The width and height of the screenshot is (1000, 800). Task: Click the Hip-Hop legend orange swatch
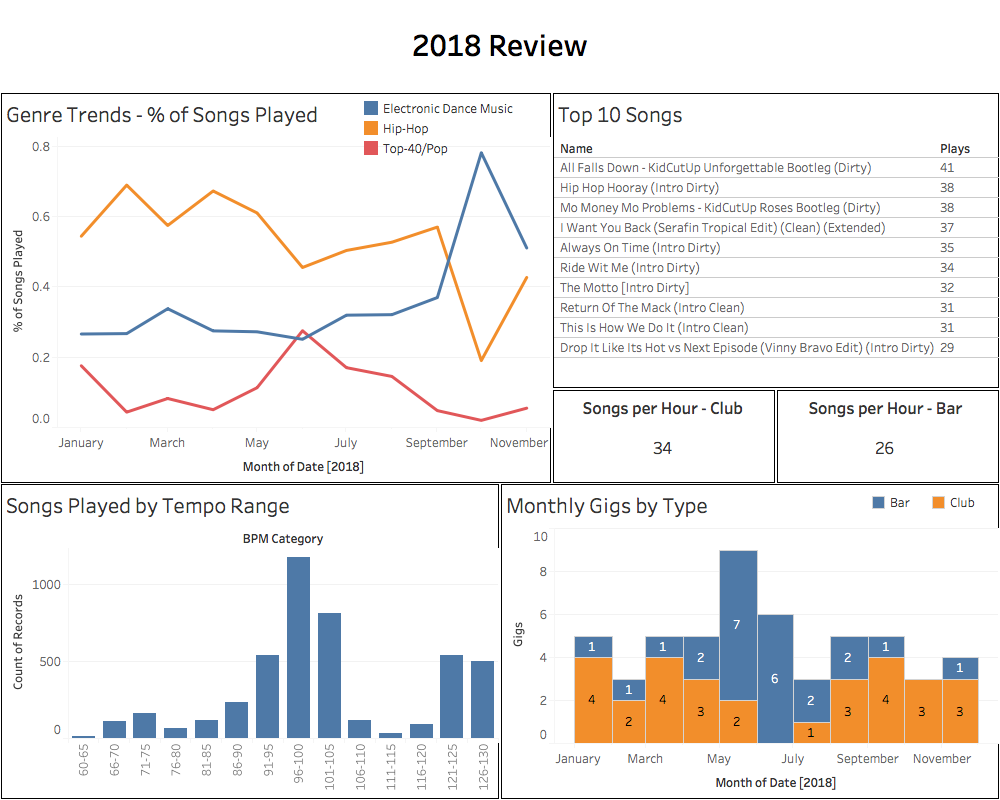tap(371, 128)
